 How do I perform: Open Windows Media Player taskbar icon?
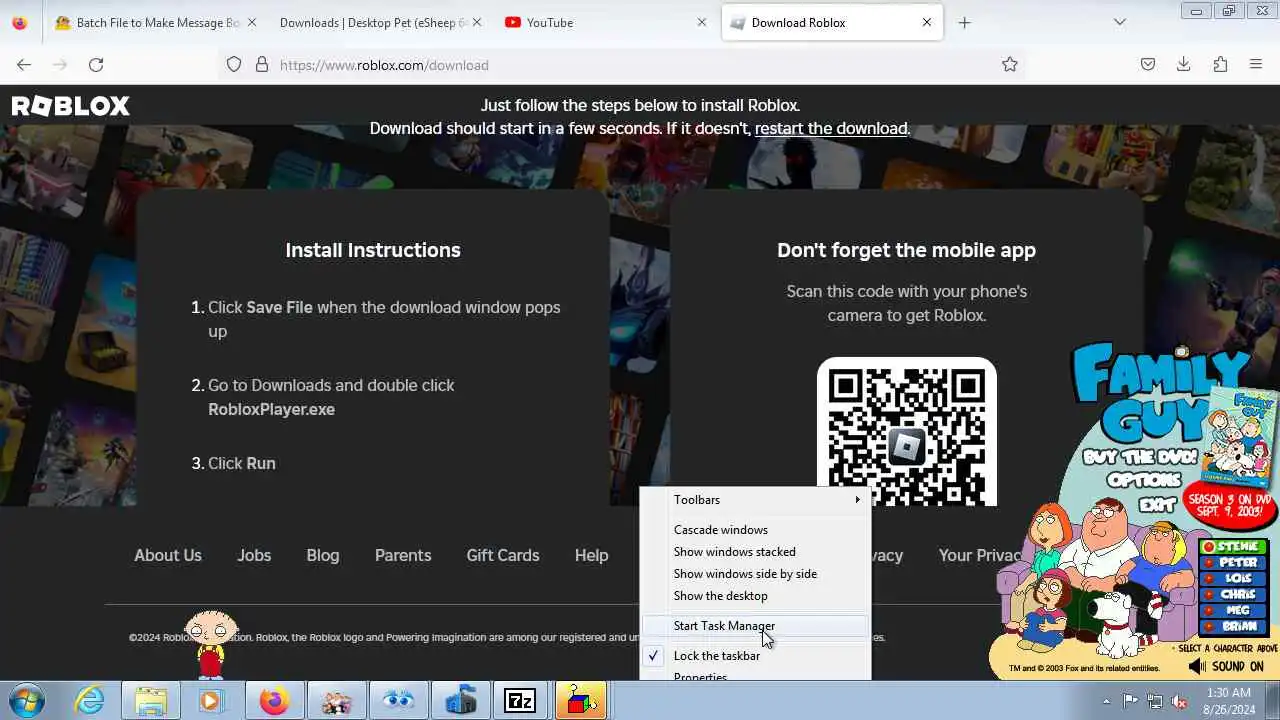[x=211, y=701]
